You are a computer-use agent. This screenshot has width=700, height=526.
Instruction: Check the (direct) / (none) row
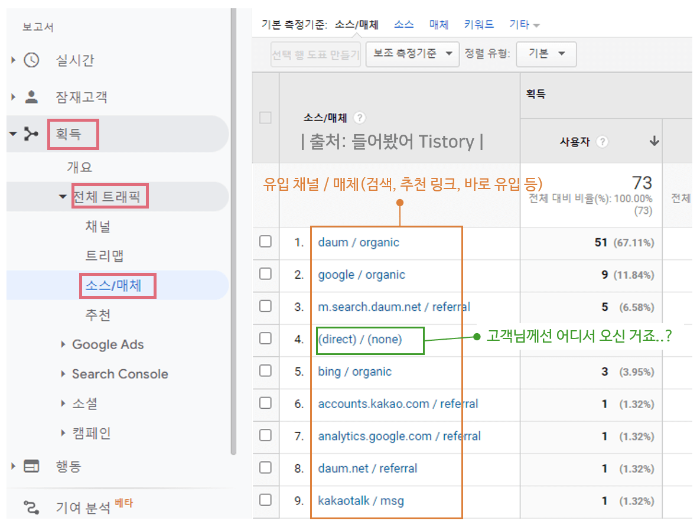265,338
